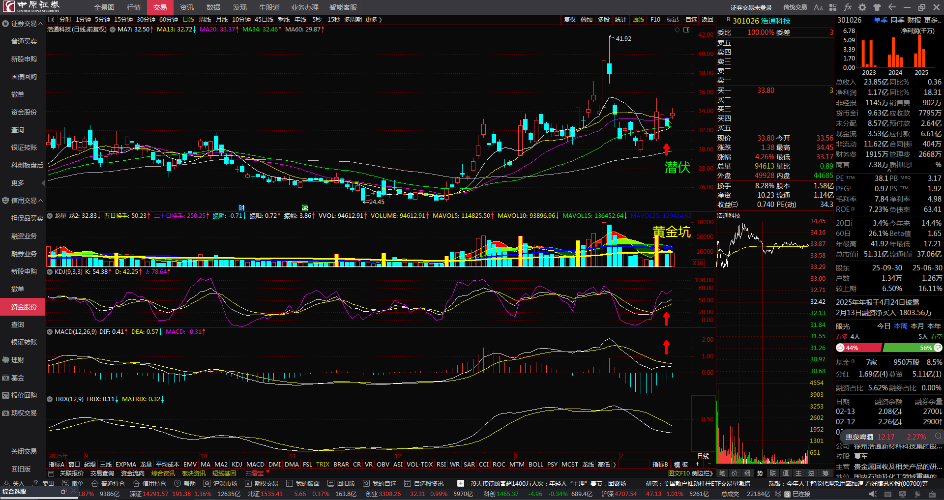Screen dimensions: 944x500
Task: Click the K-line candlestick at 41.92 high
Action: pyautogui.click(x=609, y=60)
